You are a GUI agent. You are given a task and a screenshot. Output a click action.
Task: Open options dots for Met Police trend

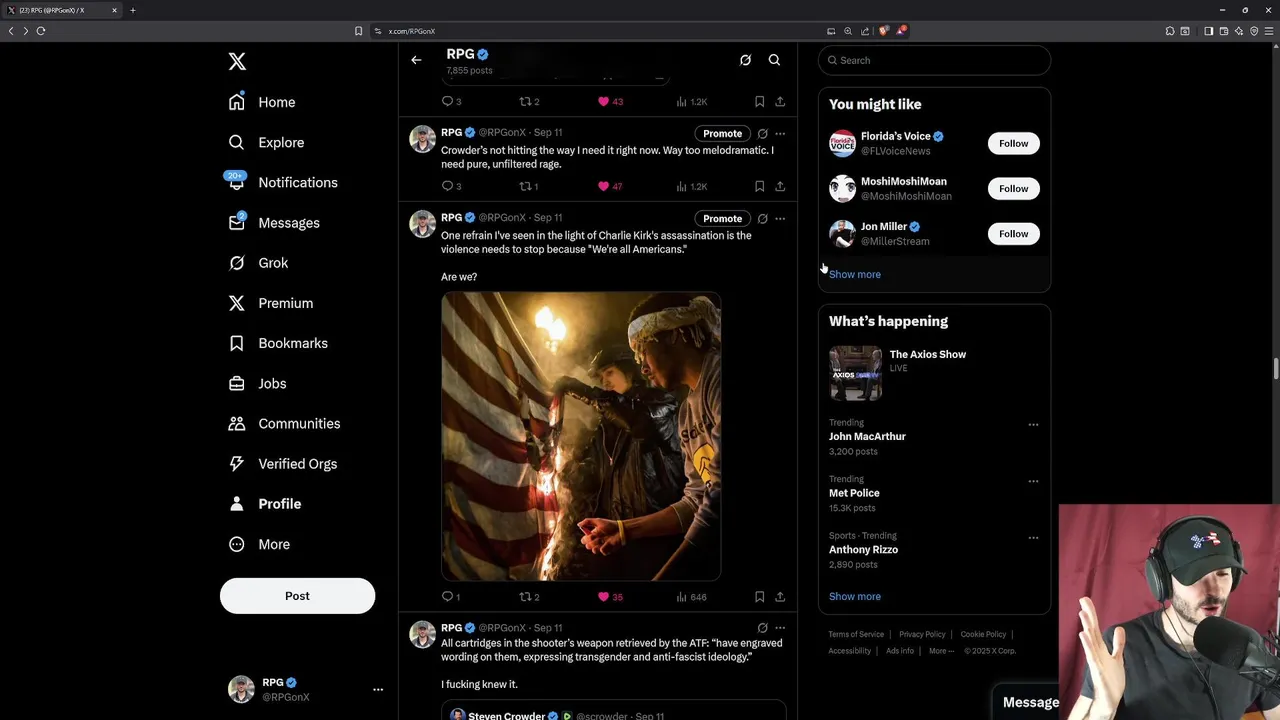click(x=1033, y=481)
